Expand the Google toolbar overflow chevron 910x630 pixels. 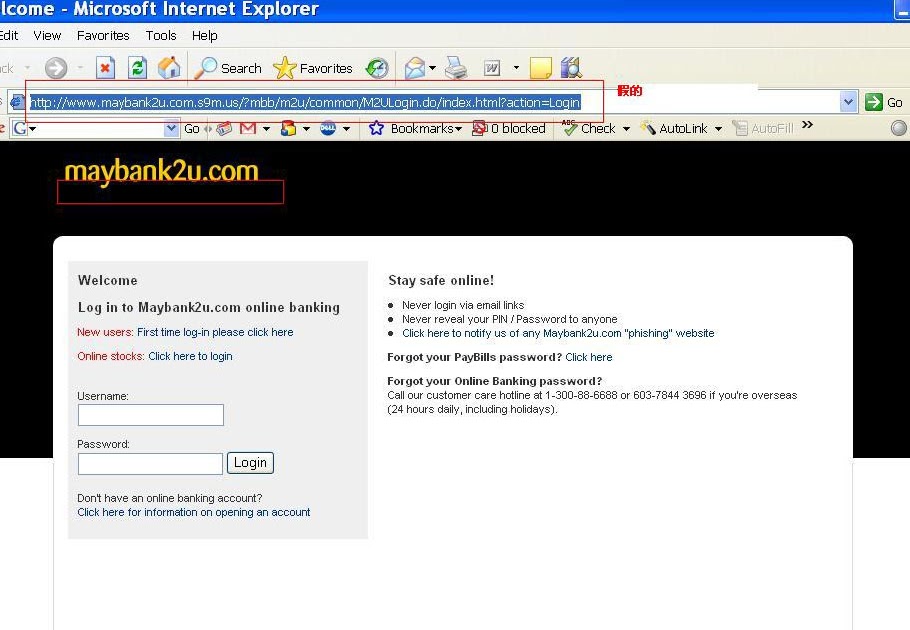click(x=807, y=125)
